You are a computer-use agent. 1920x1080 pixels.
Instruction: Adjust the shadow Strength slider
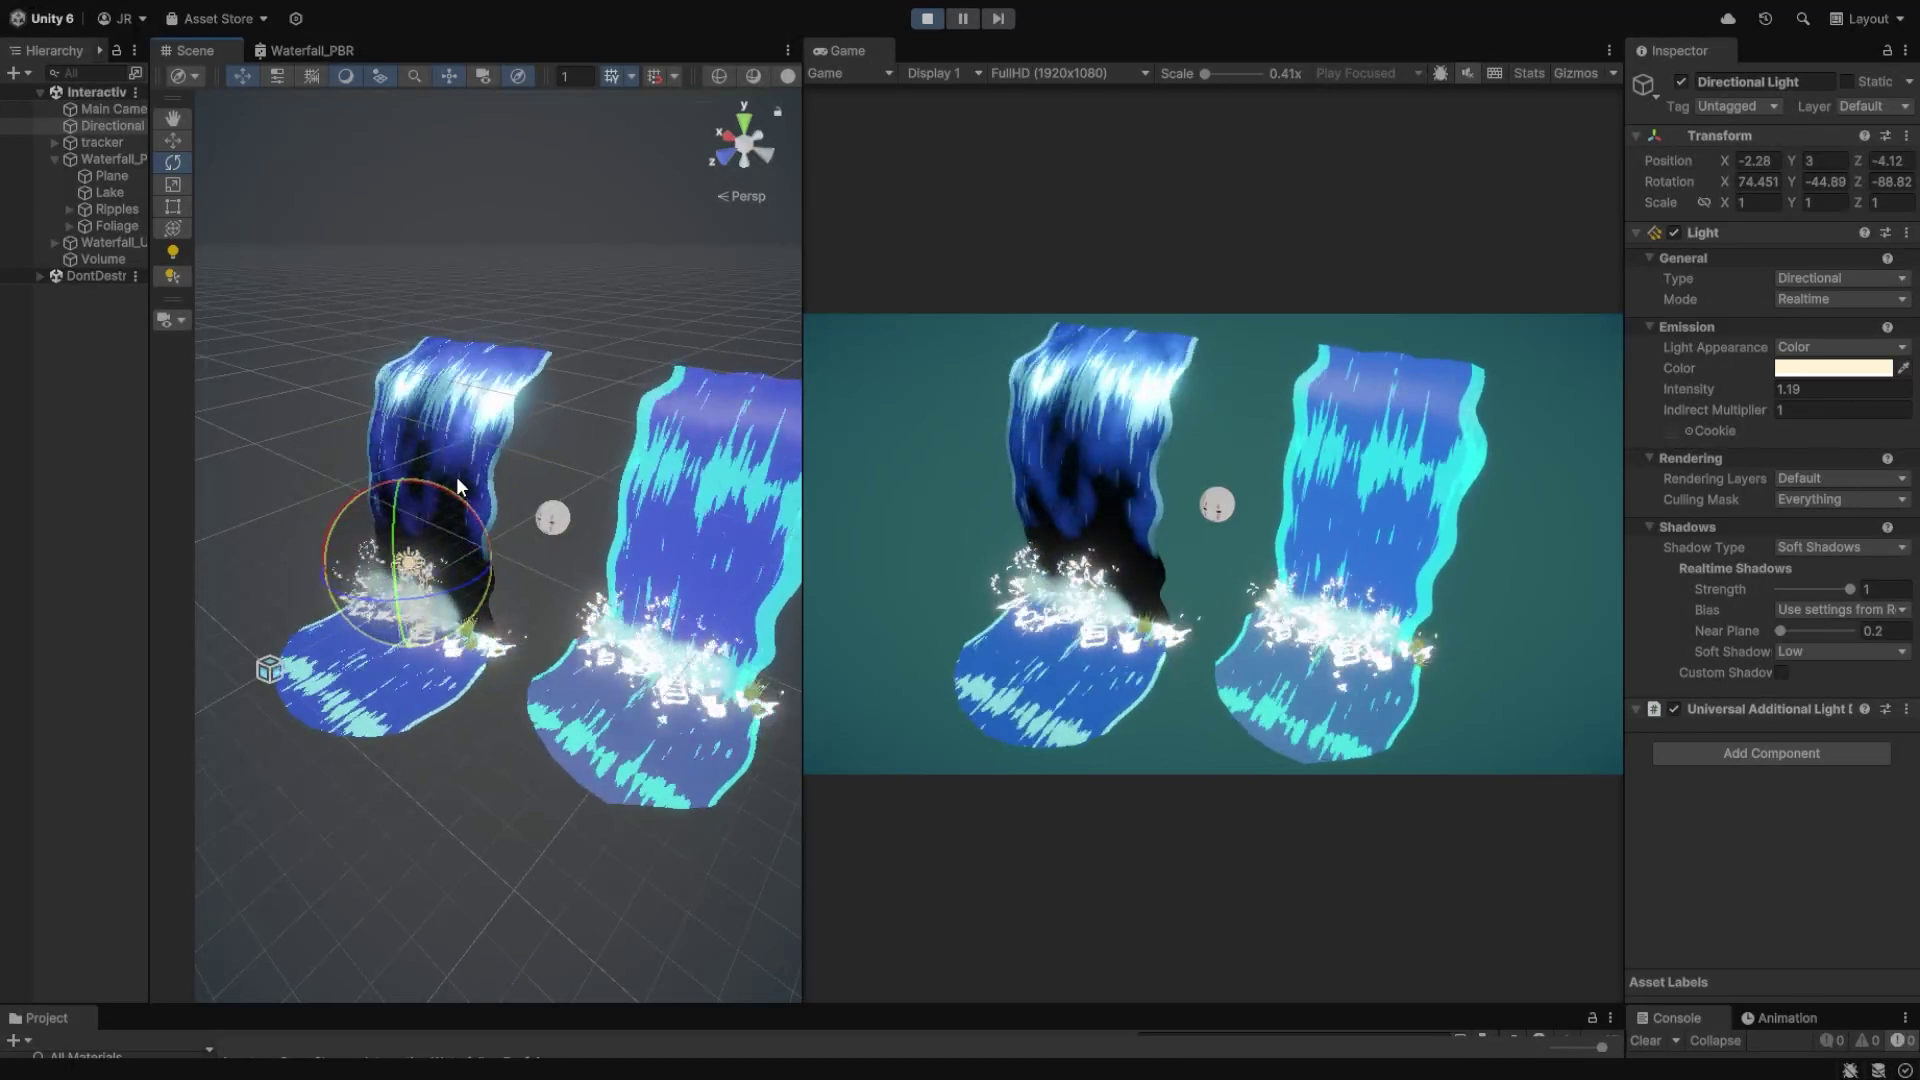(1814, 589)
